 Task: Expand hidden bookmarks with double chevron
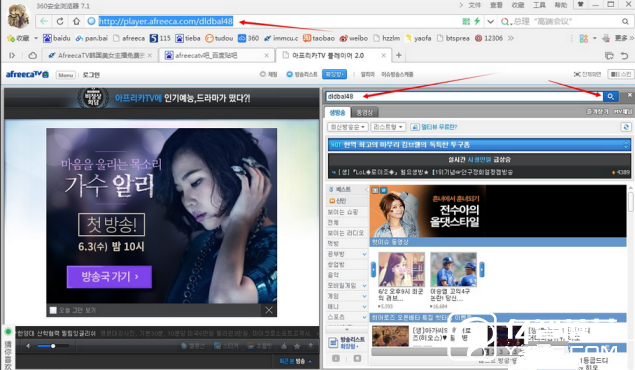click(x=511, y=38)
